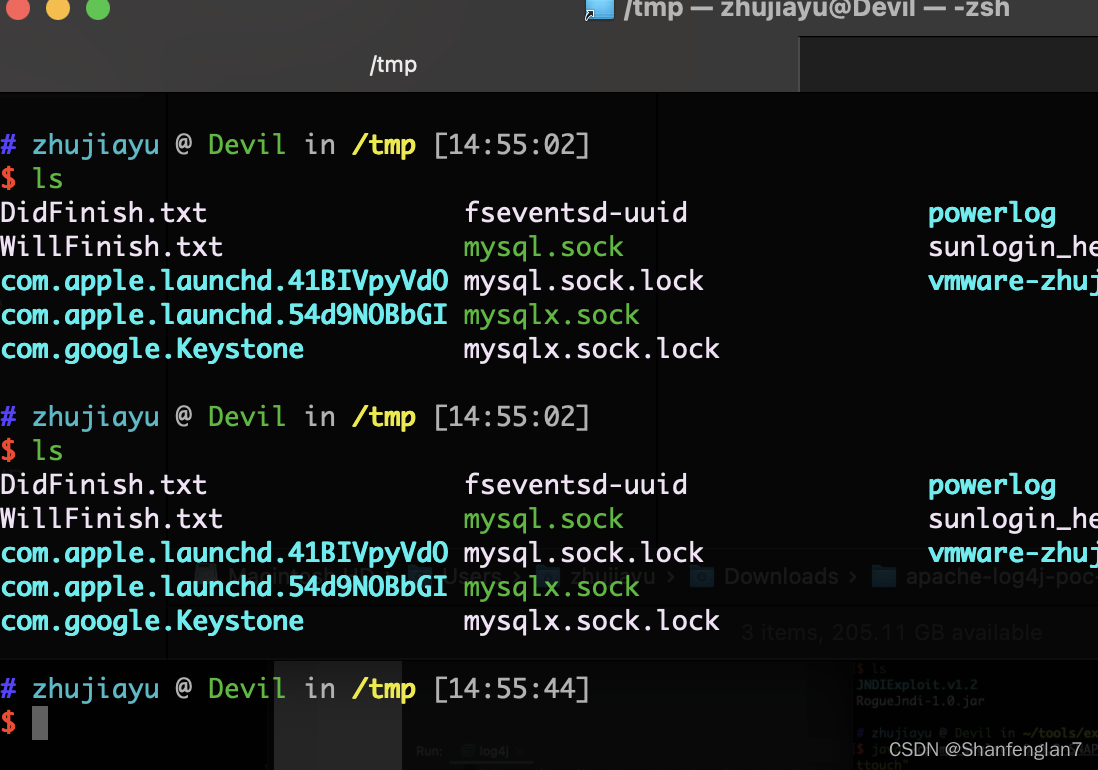1098x770 pixels.
Task: Click powerlog directory in first listing
Action: click(x=992, y=214)
